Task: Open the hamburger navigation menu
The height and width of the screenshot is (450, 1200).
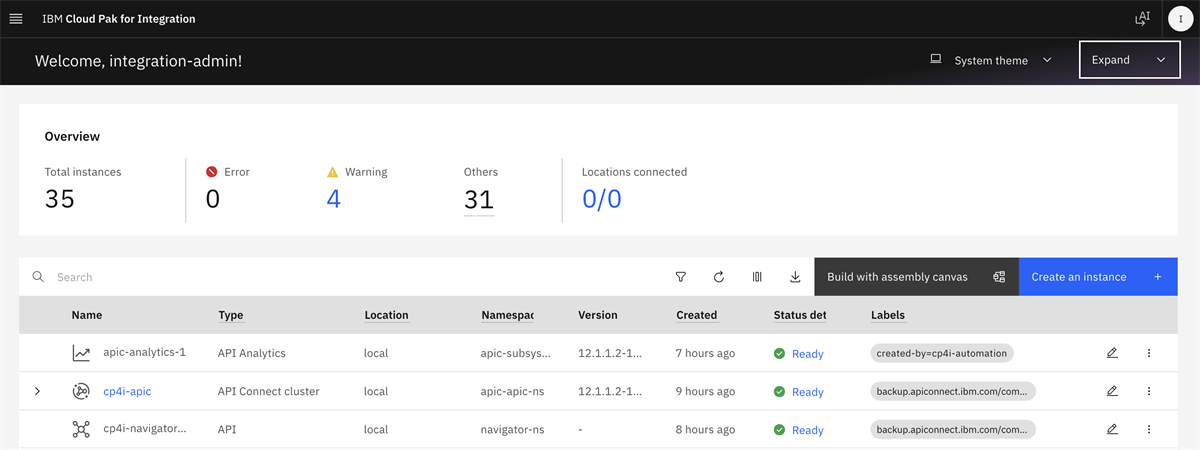Action: tap(15, 19)
